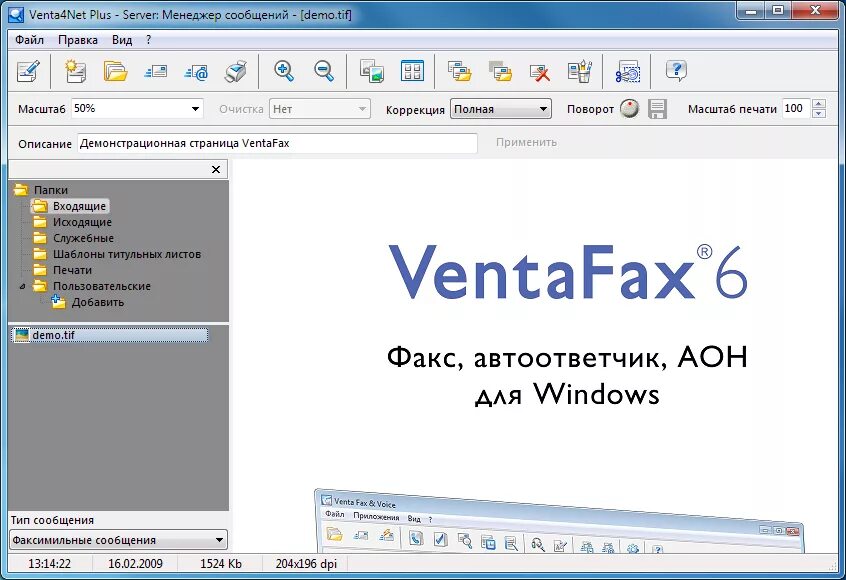Viewport: 846px width, 580px height.
Task: Close the folder panel with the X
Action: pyautogui.click(x=216, y=169)
